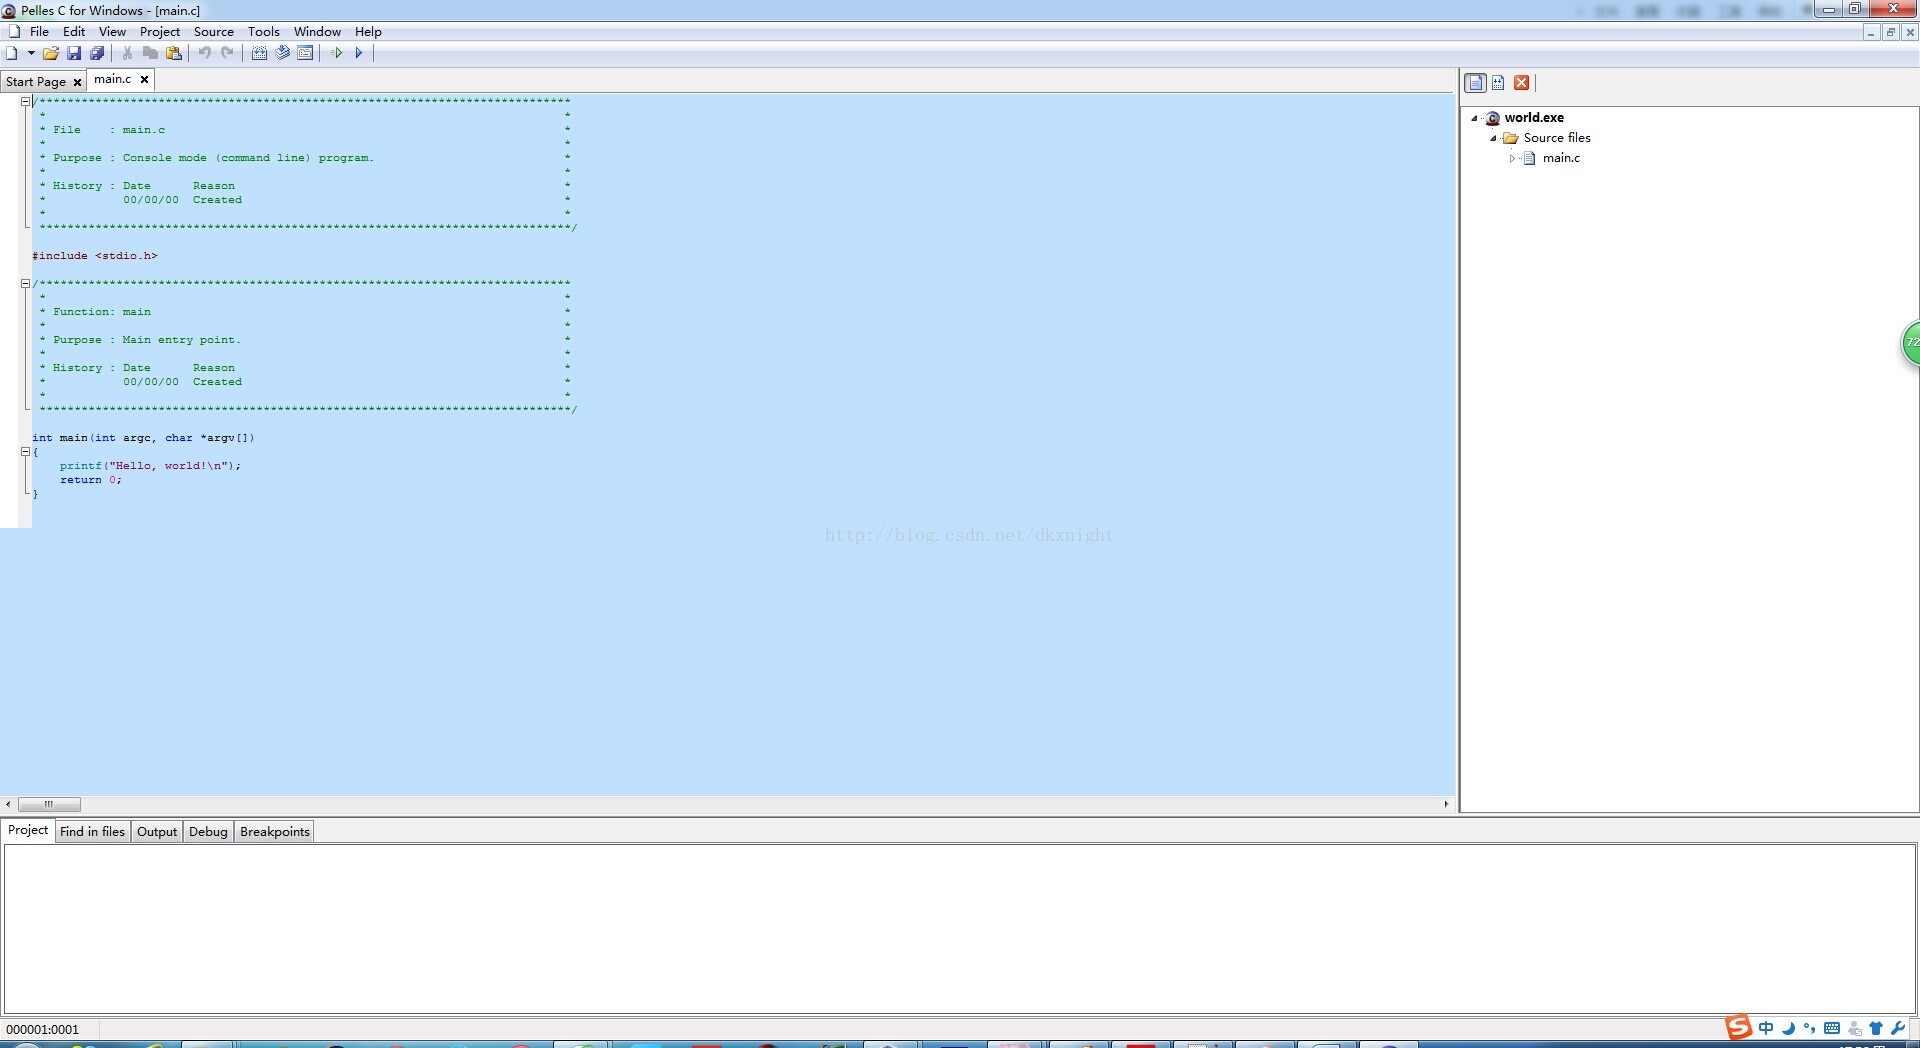Switch to the Start Page tab
This screenshot has width=1920, height=1048.
pos(36,82)
